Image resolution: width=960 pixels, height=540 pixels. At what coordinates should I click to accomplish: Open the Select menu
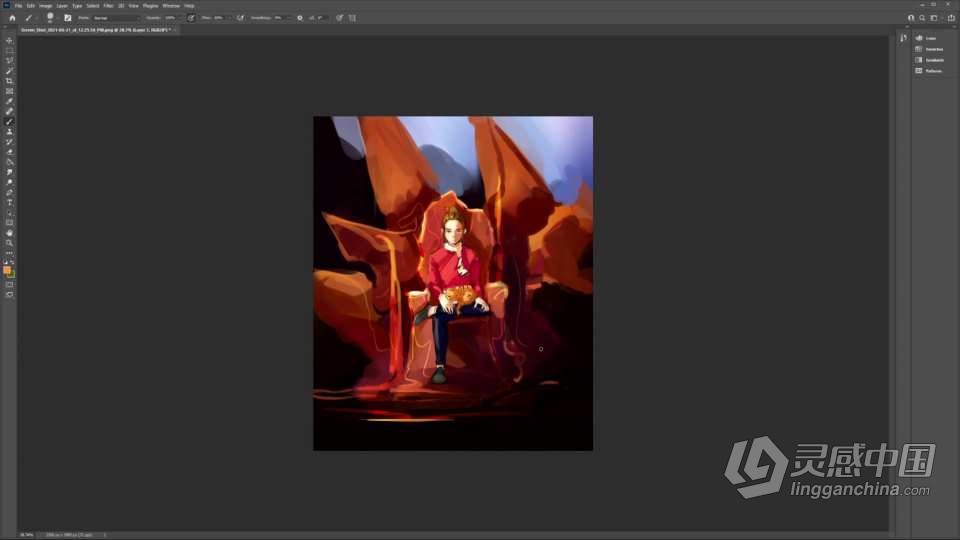click(x=93, y=6)
